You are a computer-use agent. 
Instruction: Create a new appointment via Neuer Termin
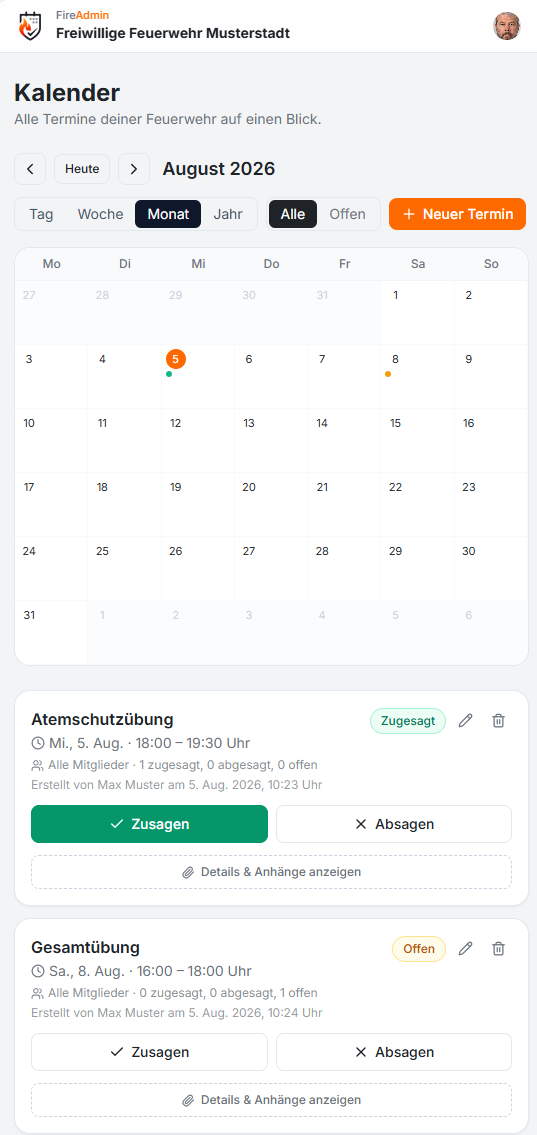coord(457,214)
